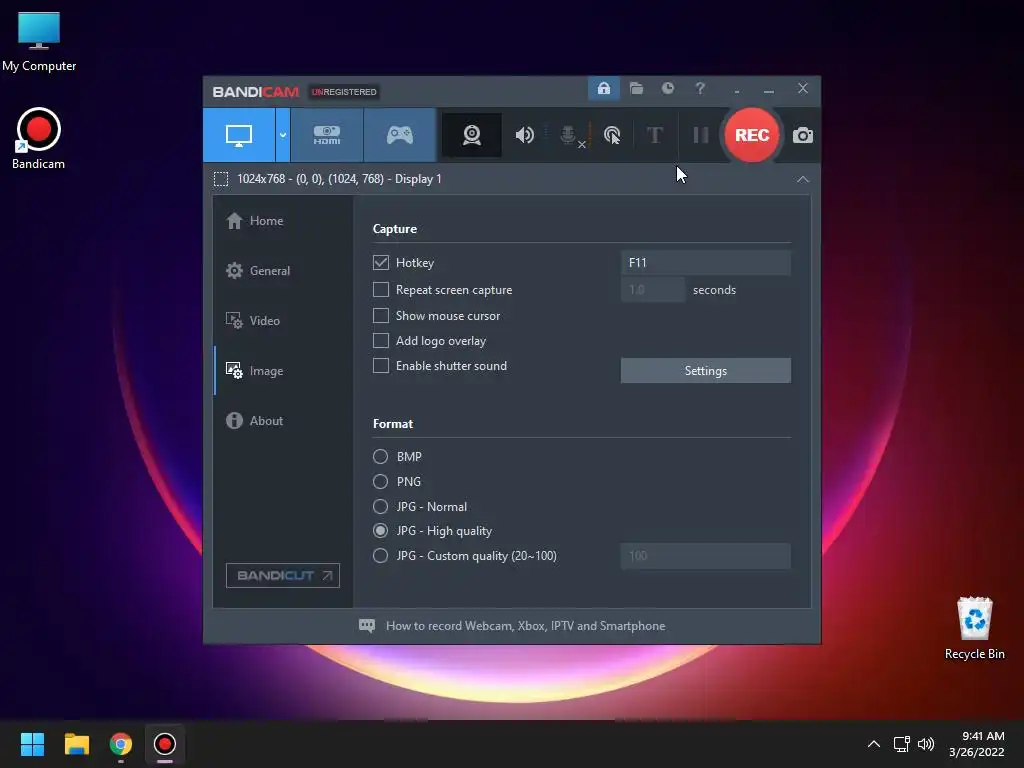Select Screen Recording mode monitor icon
The height and width of the screenshot is (768, 1024).
[239, 135]
